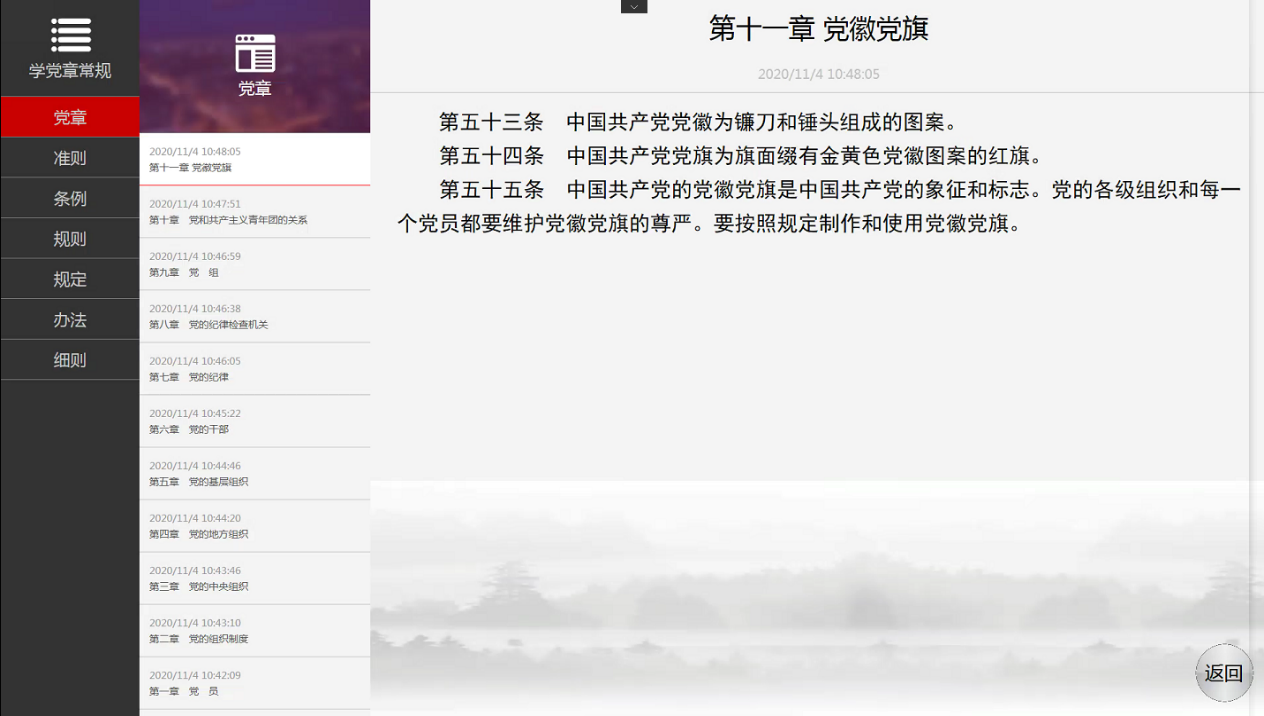Open 第六章 党的干部 chapter
Viewport: 1264px width, 716px height.
pos(254,421)
